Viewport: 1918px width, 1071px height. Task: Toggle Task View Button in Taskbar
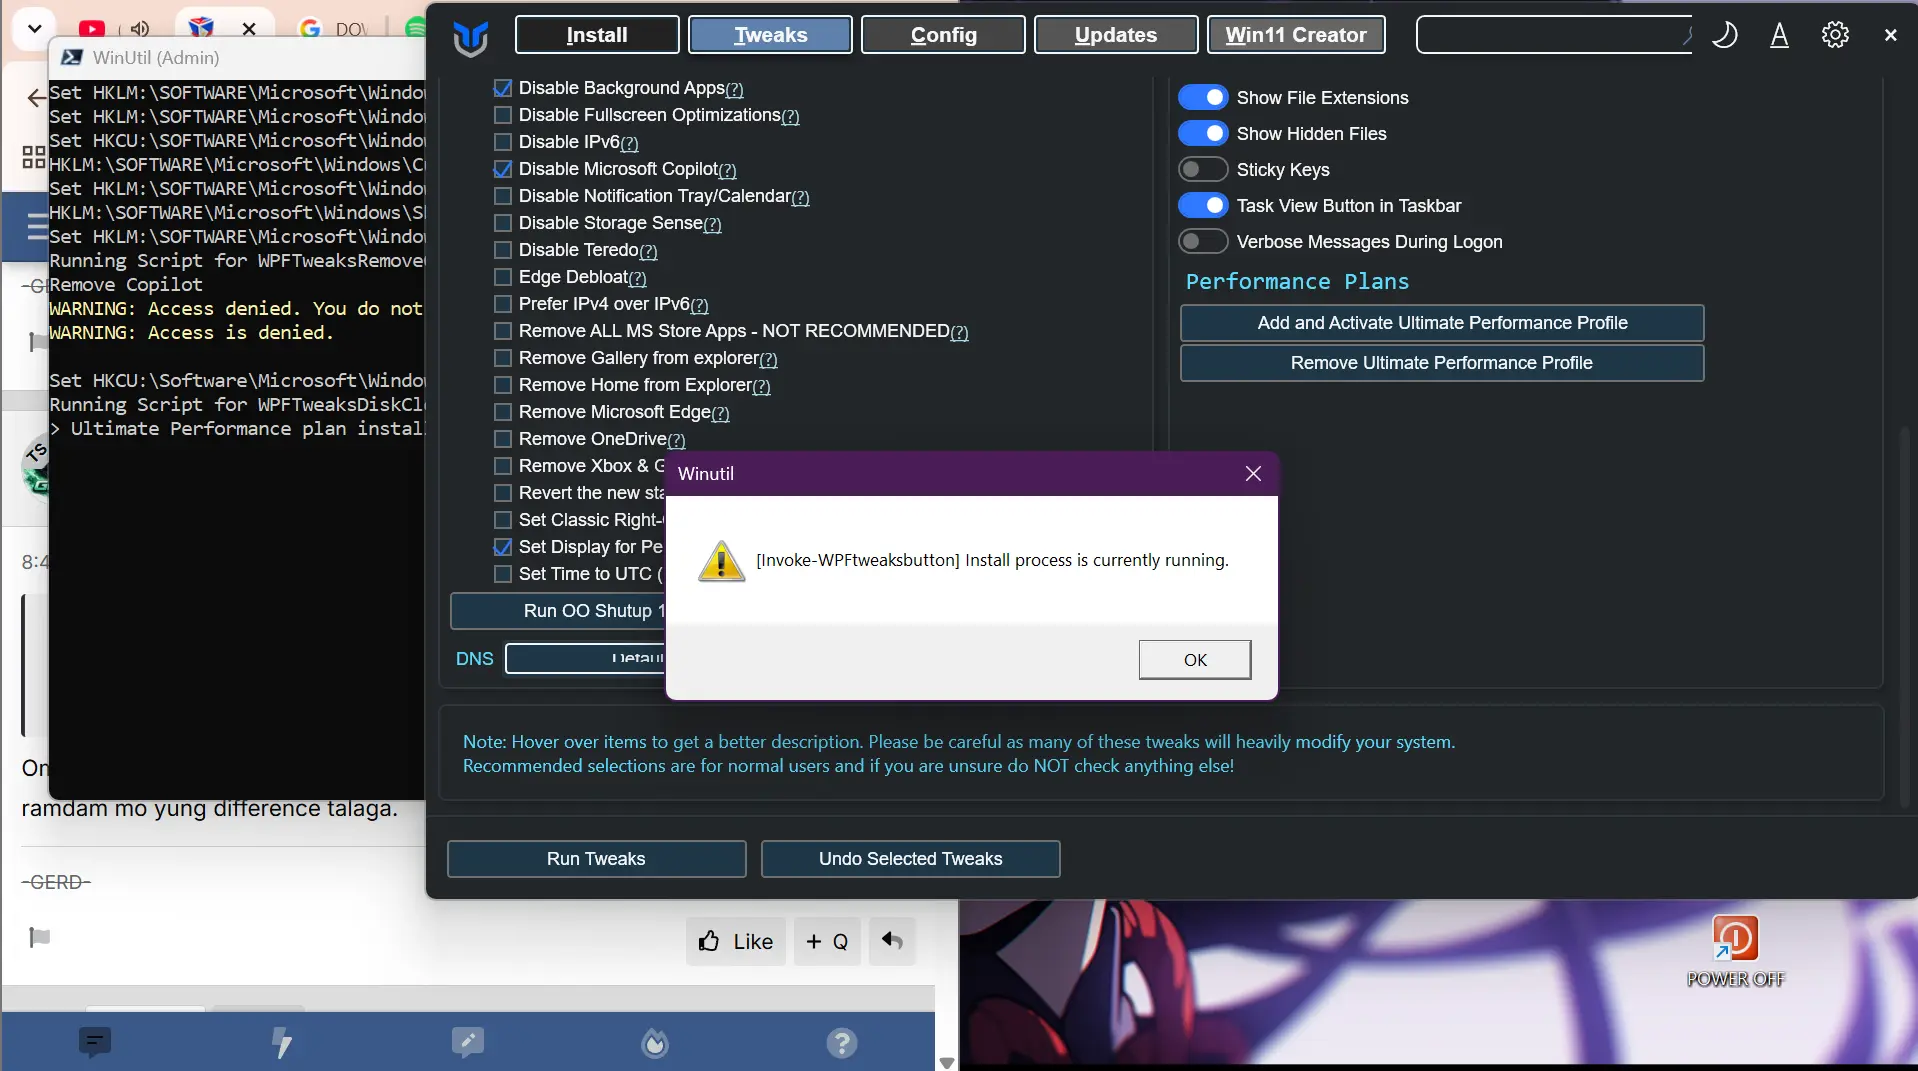[1202, 205]
